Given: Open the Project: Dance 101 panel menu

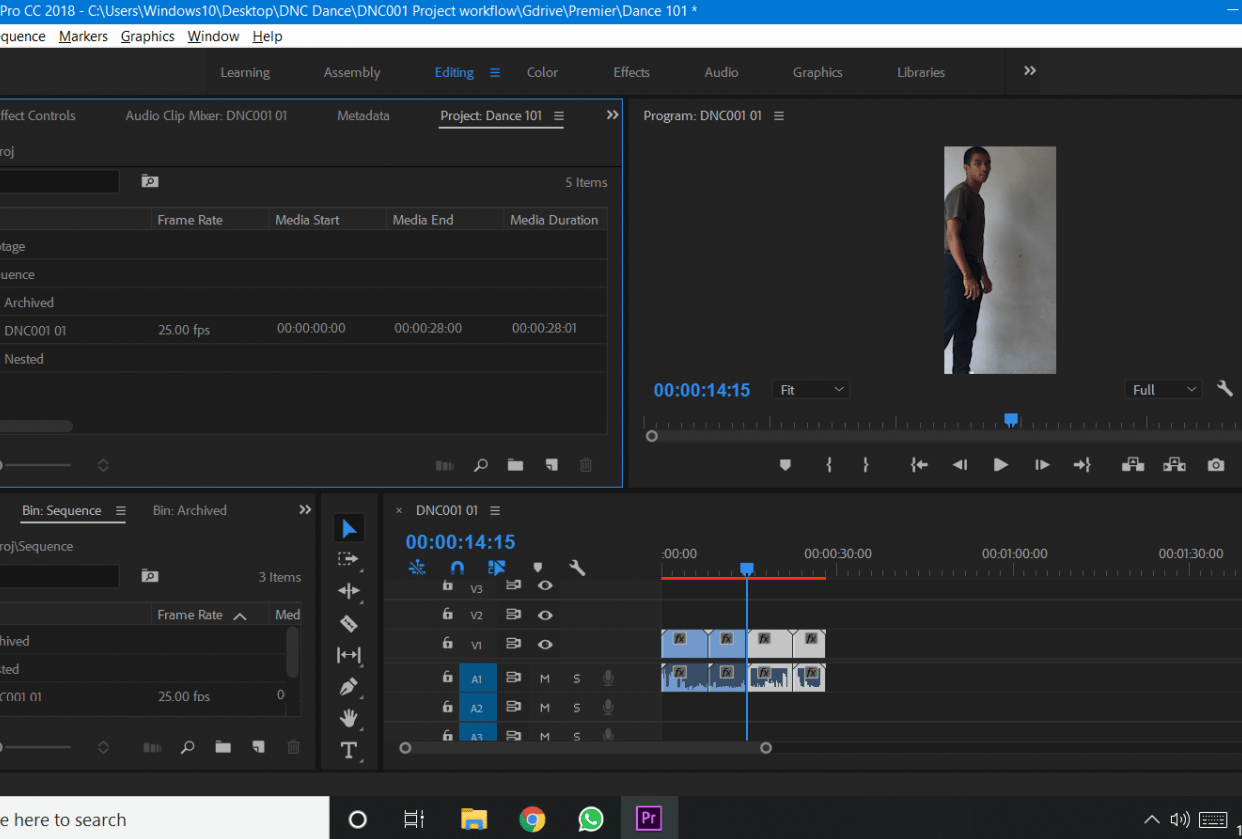Looking at the screenshot, I should (x=561, y=115).
